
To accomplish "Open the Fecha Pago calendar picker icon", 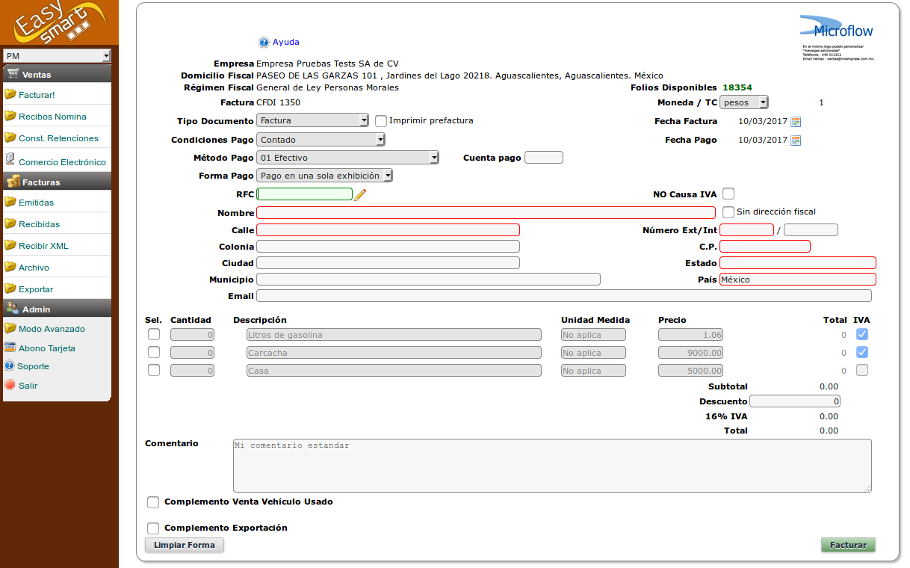I will click(796, 140).
